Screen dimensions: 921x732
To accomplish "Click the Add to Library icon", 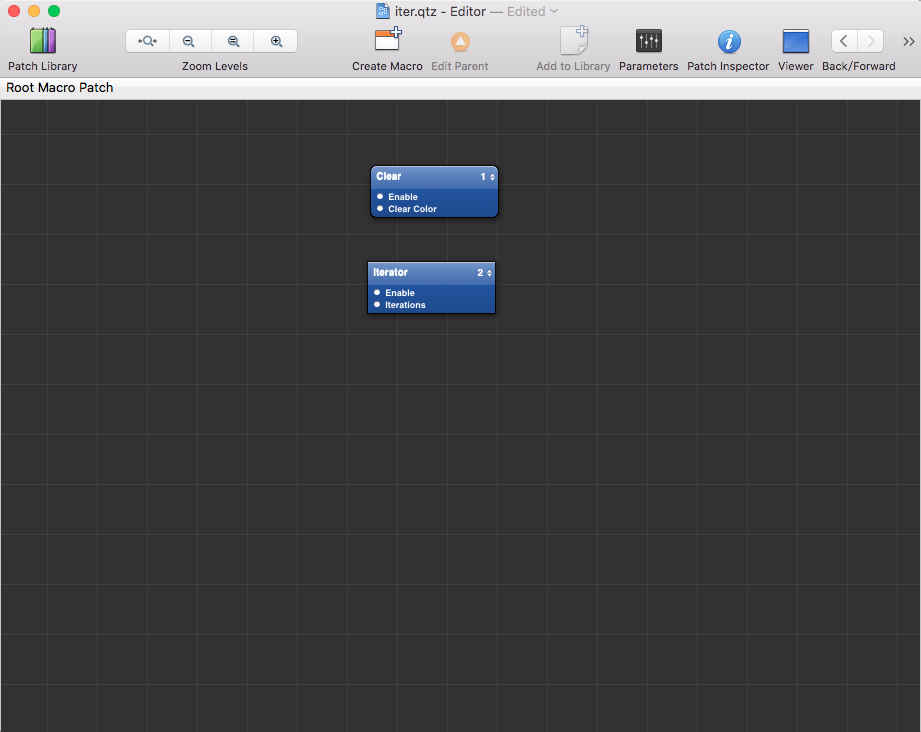I will (573, 41).
